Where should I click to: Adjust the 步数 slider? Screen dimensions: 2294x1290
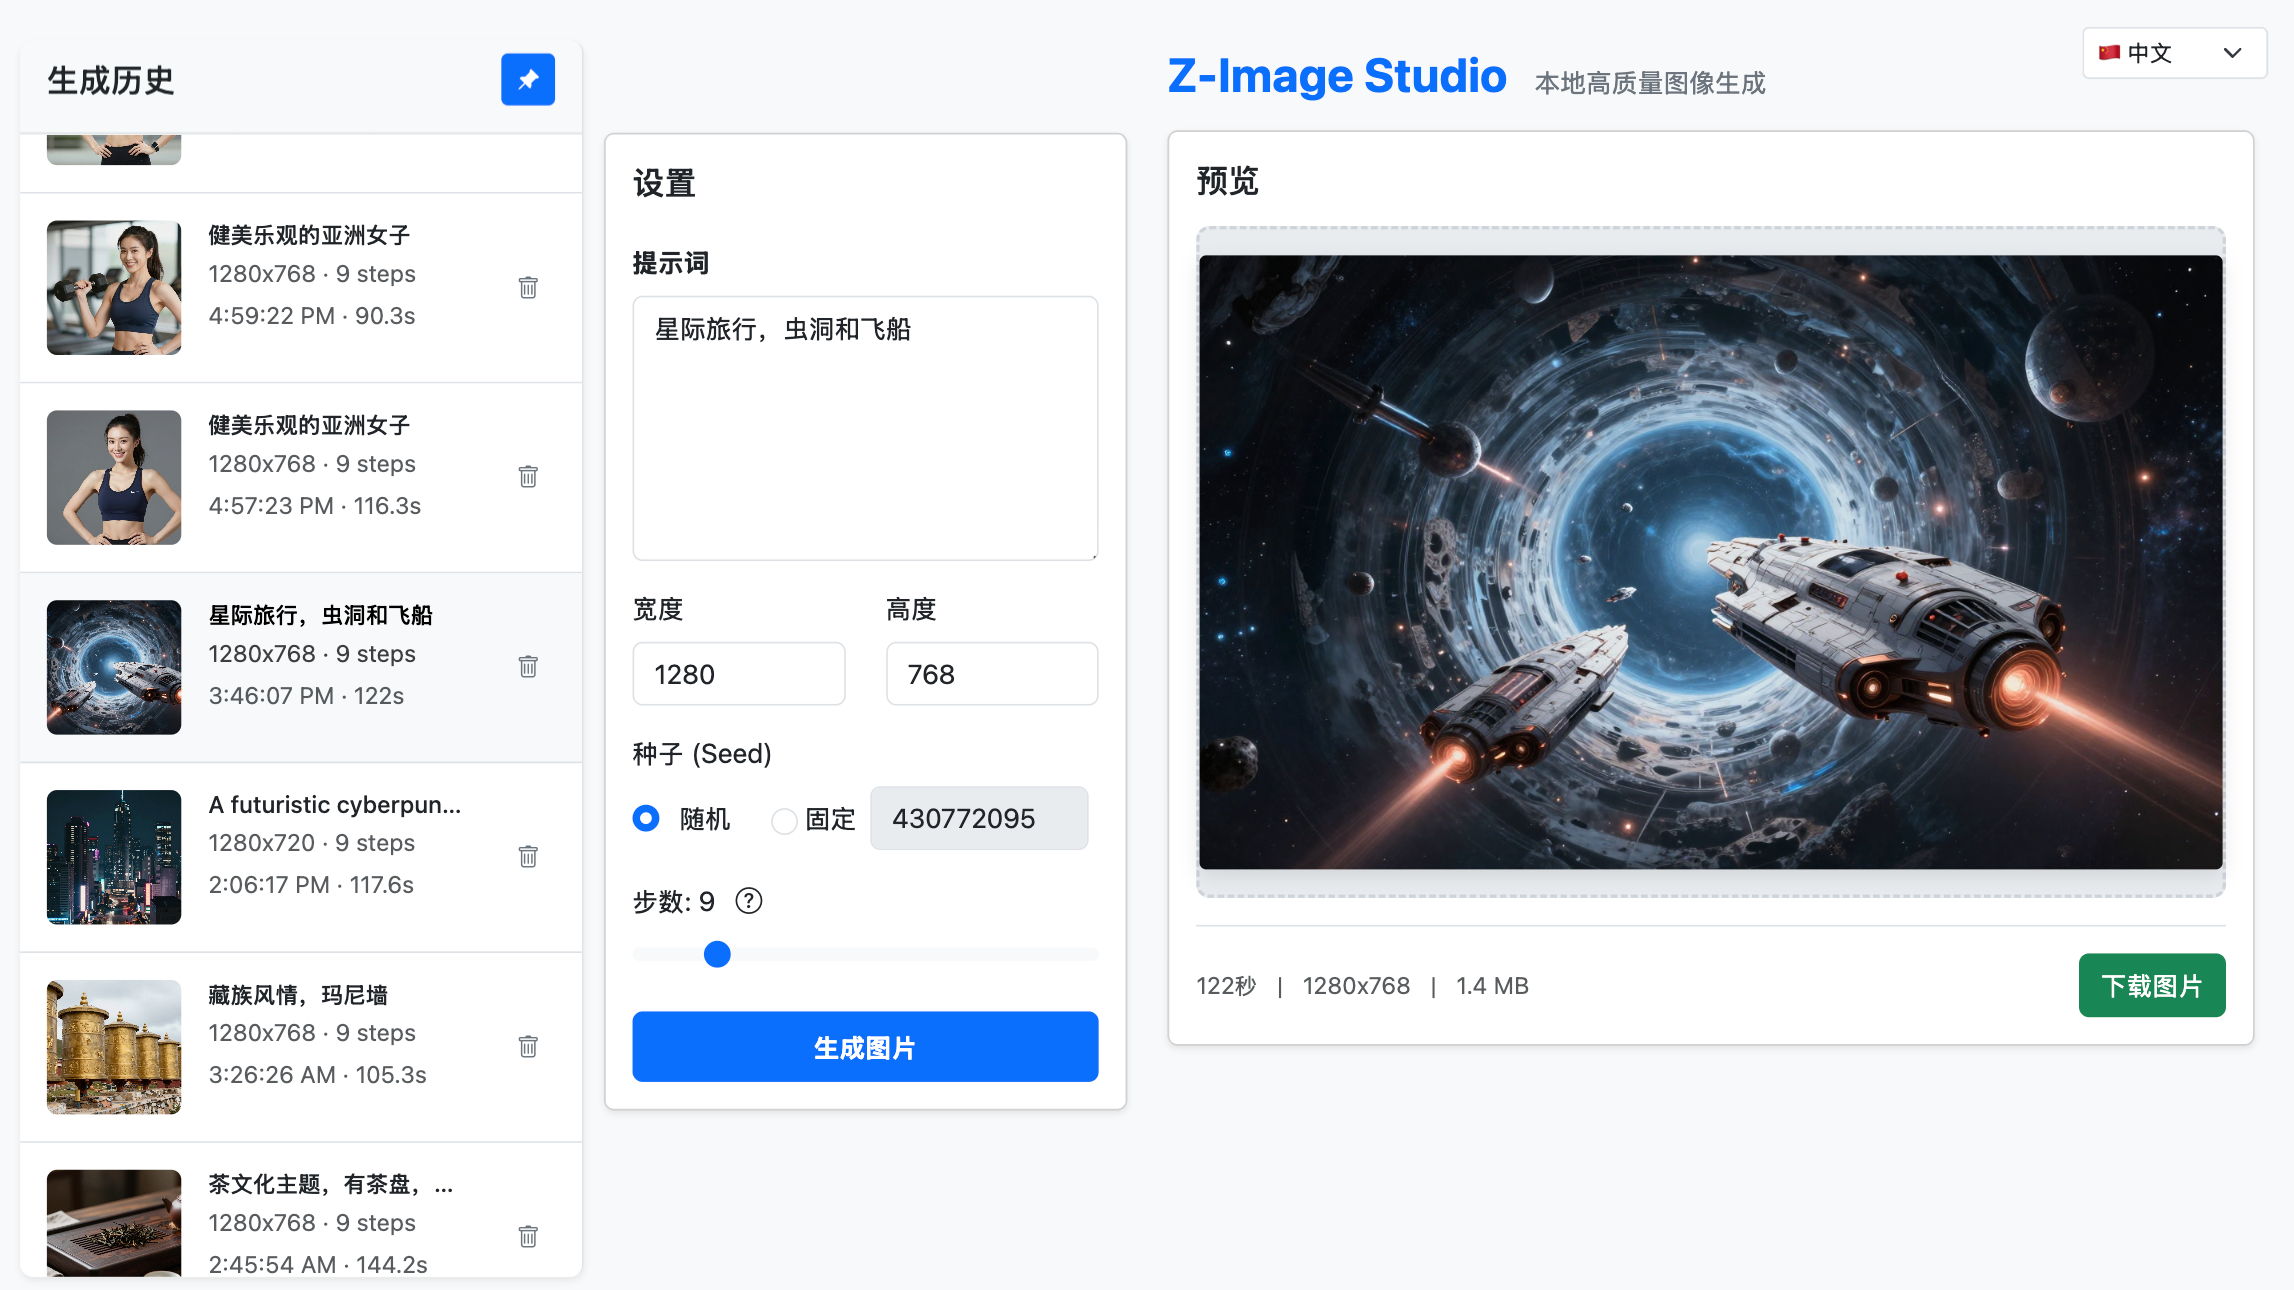716,955
